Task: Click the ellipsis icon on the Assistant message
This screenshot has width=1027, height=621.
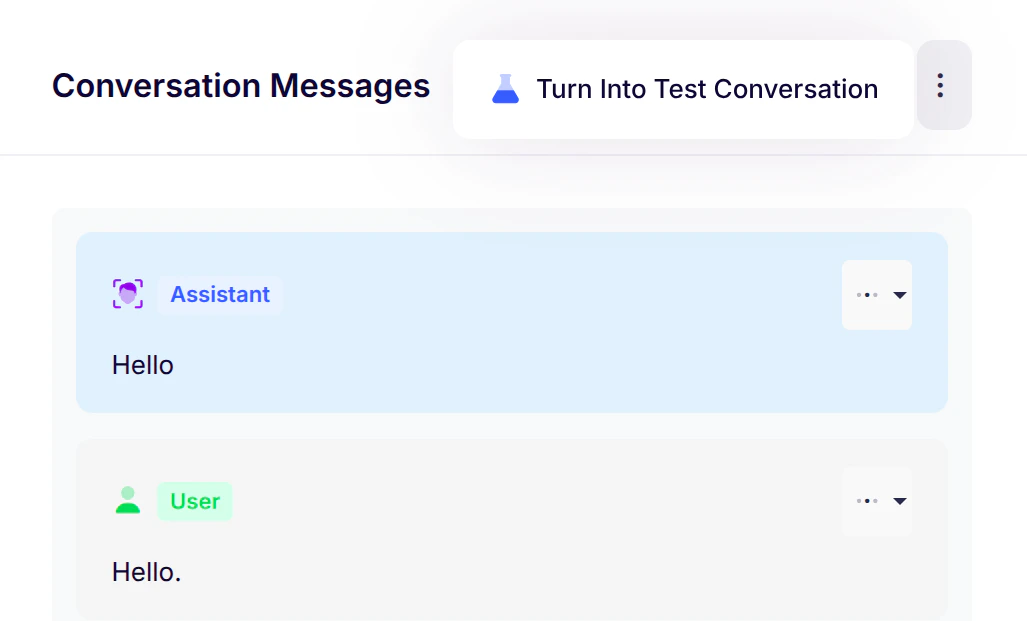Action: [x=866, y=294]
